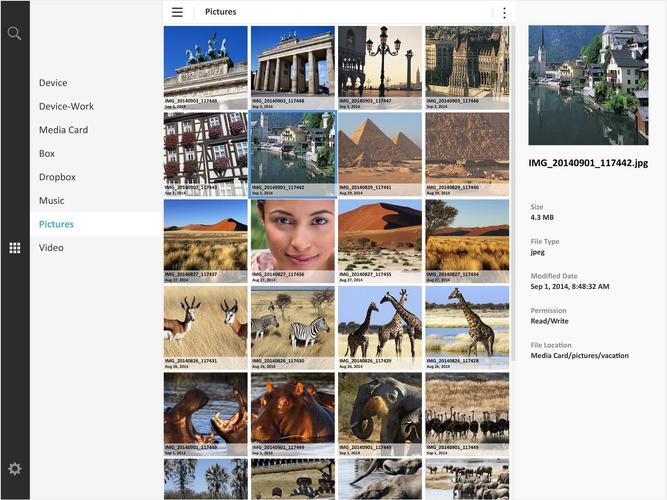Open the apps grid icon
The width and height of the screenshot is (667, 500).
pyautogui.click(x=14, y=248)
